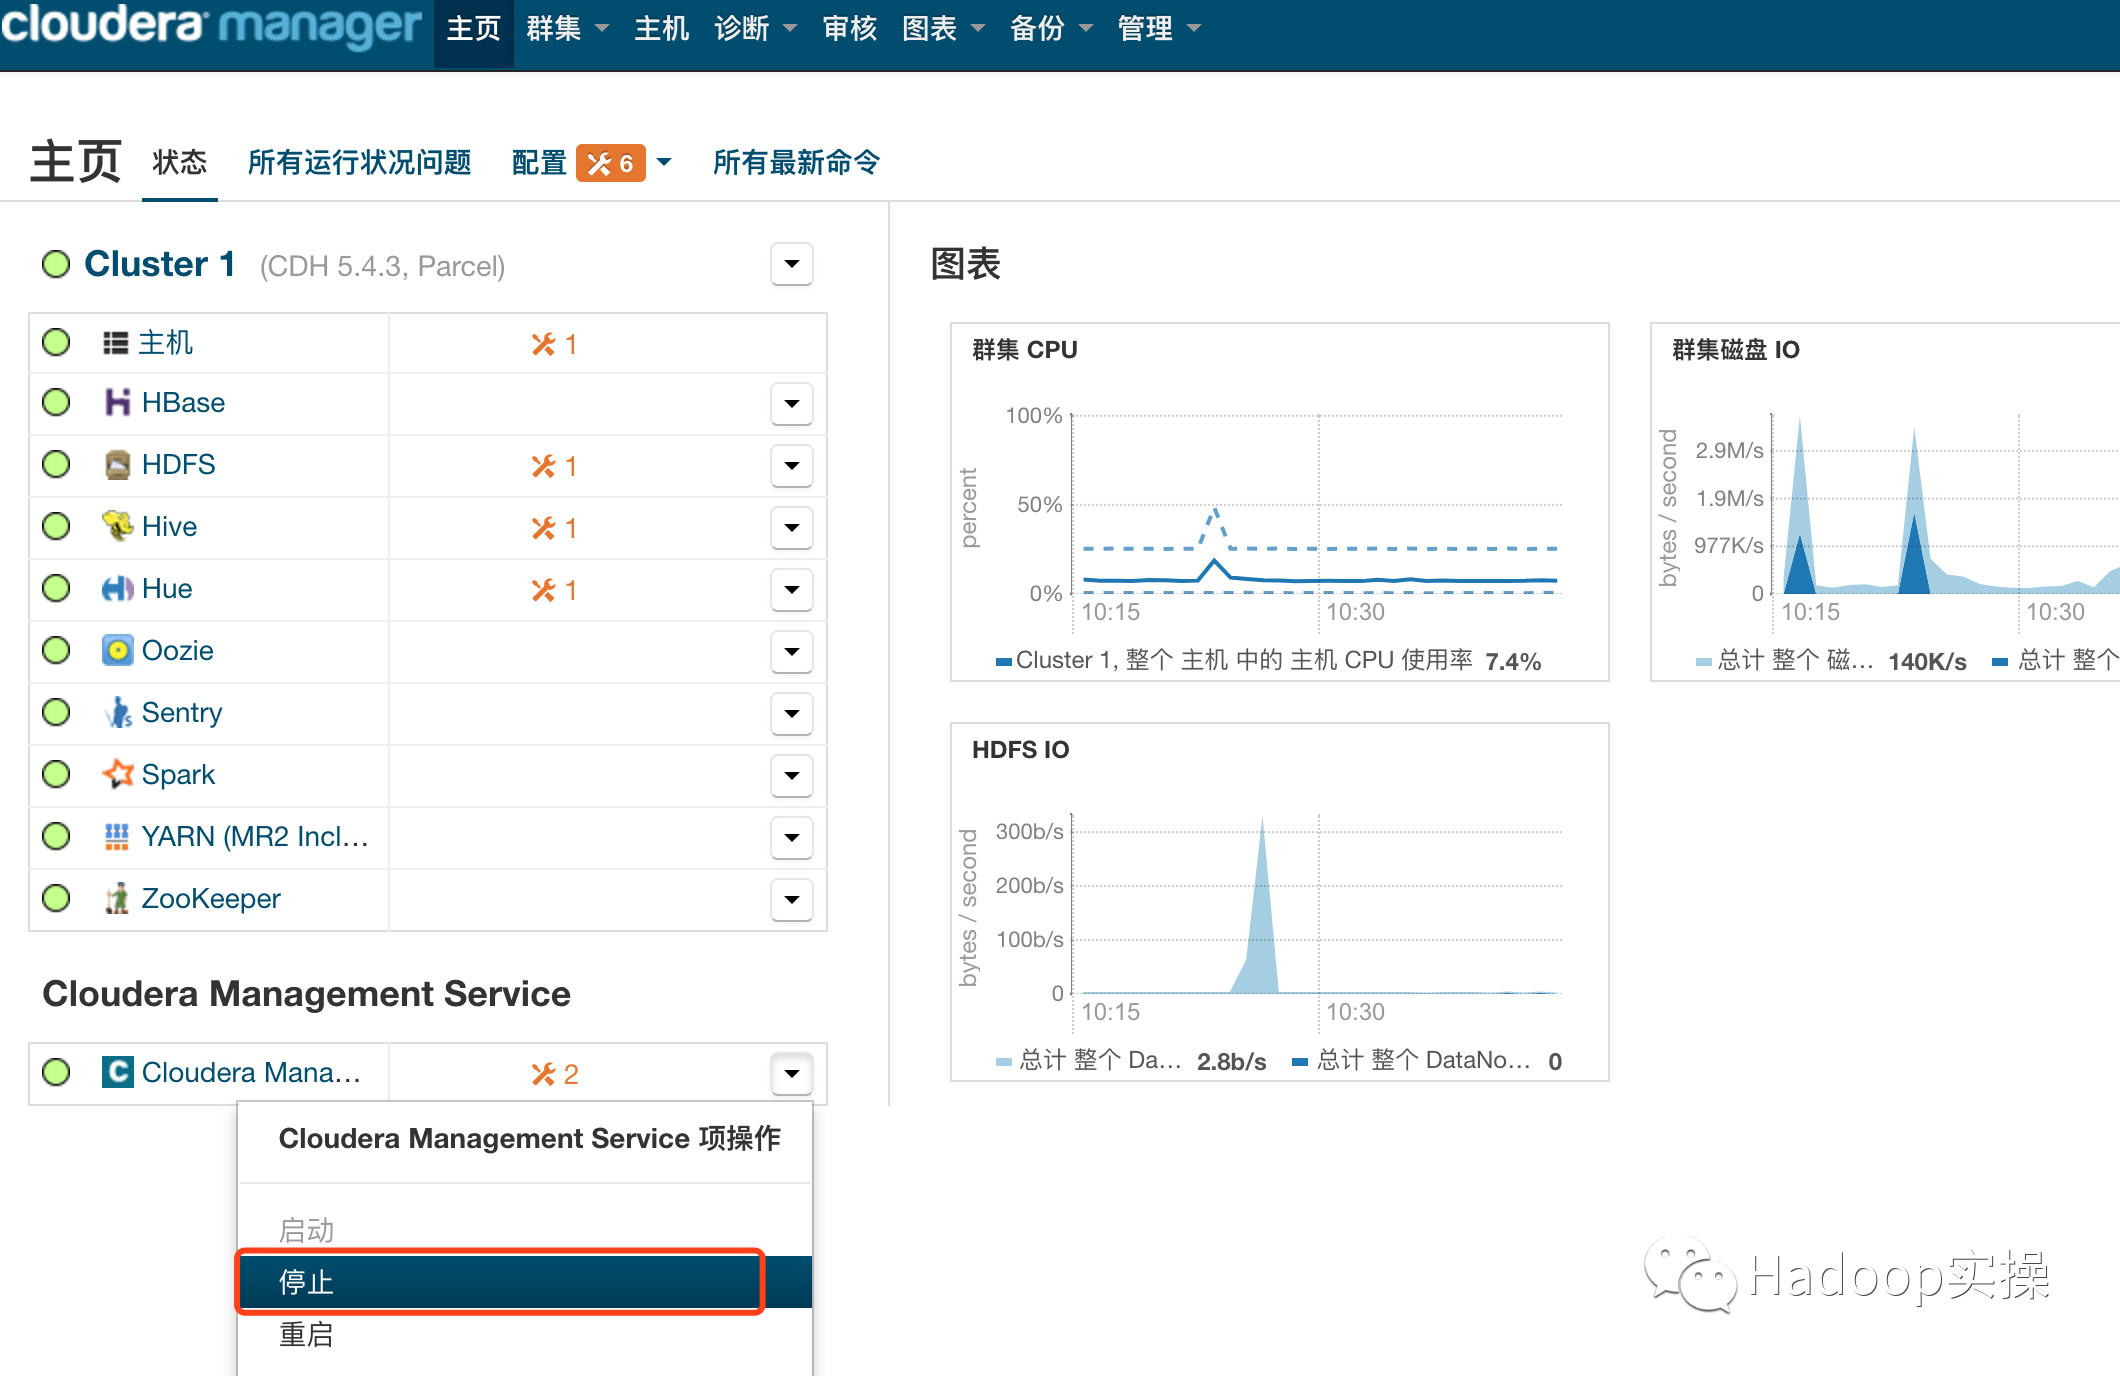The width and height of the screenshot is (2120, 1376).
Task: Open the Cloudera Mana… service link
Action: point(251,1072)
